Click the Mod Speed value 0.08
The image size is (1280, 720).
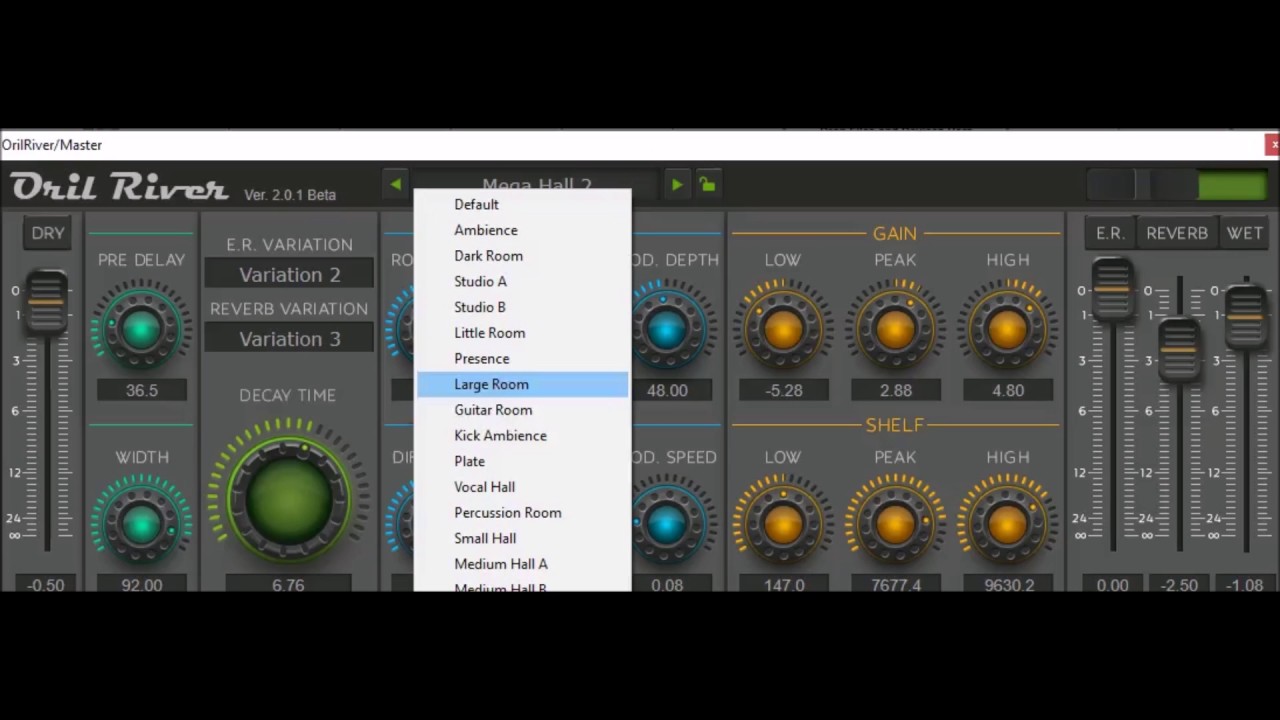tap(667, 585)
